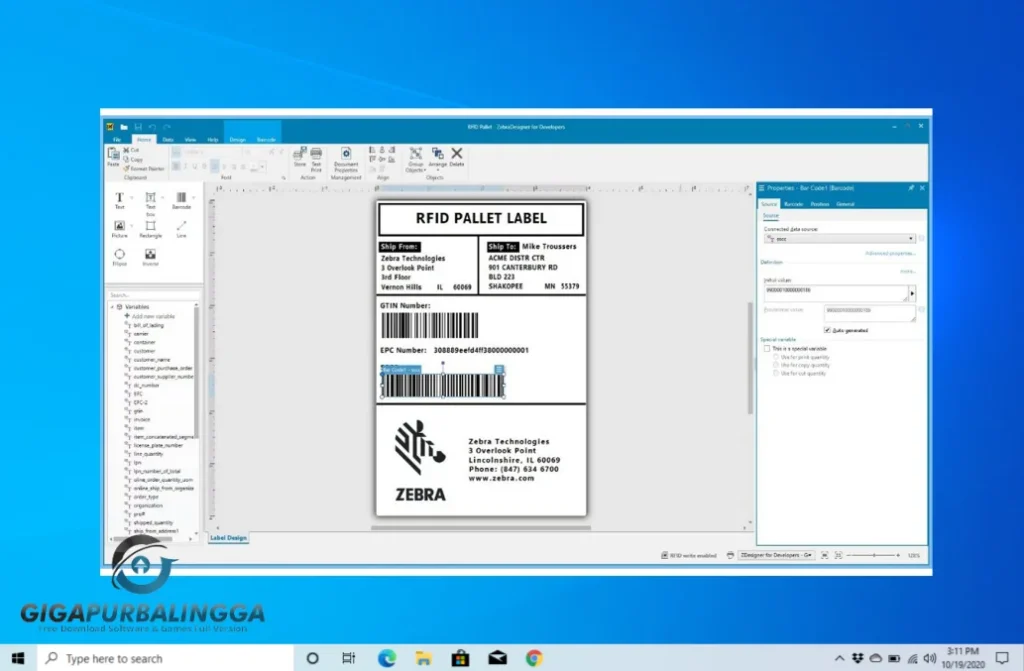Choose the Rectangle drawing tool

point(150,229)
